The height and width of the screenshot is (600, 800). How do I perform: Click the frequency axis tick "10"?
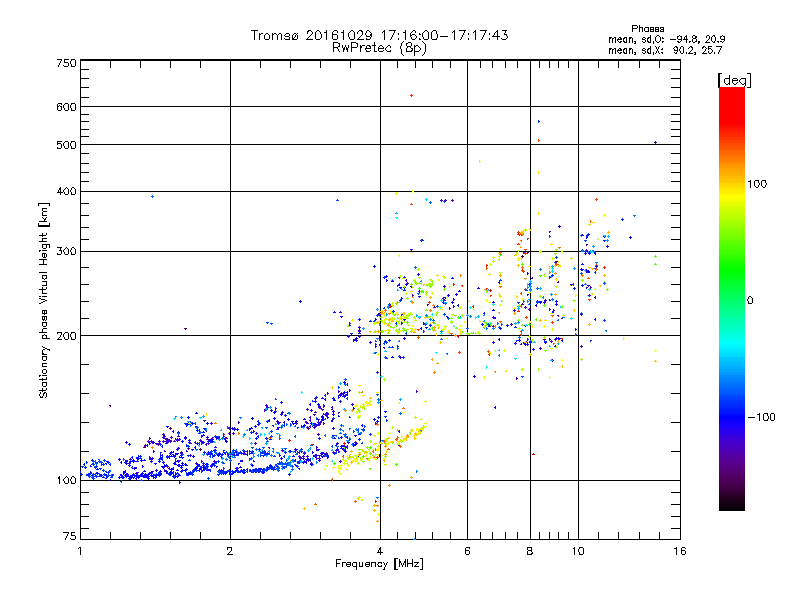578,551
